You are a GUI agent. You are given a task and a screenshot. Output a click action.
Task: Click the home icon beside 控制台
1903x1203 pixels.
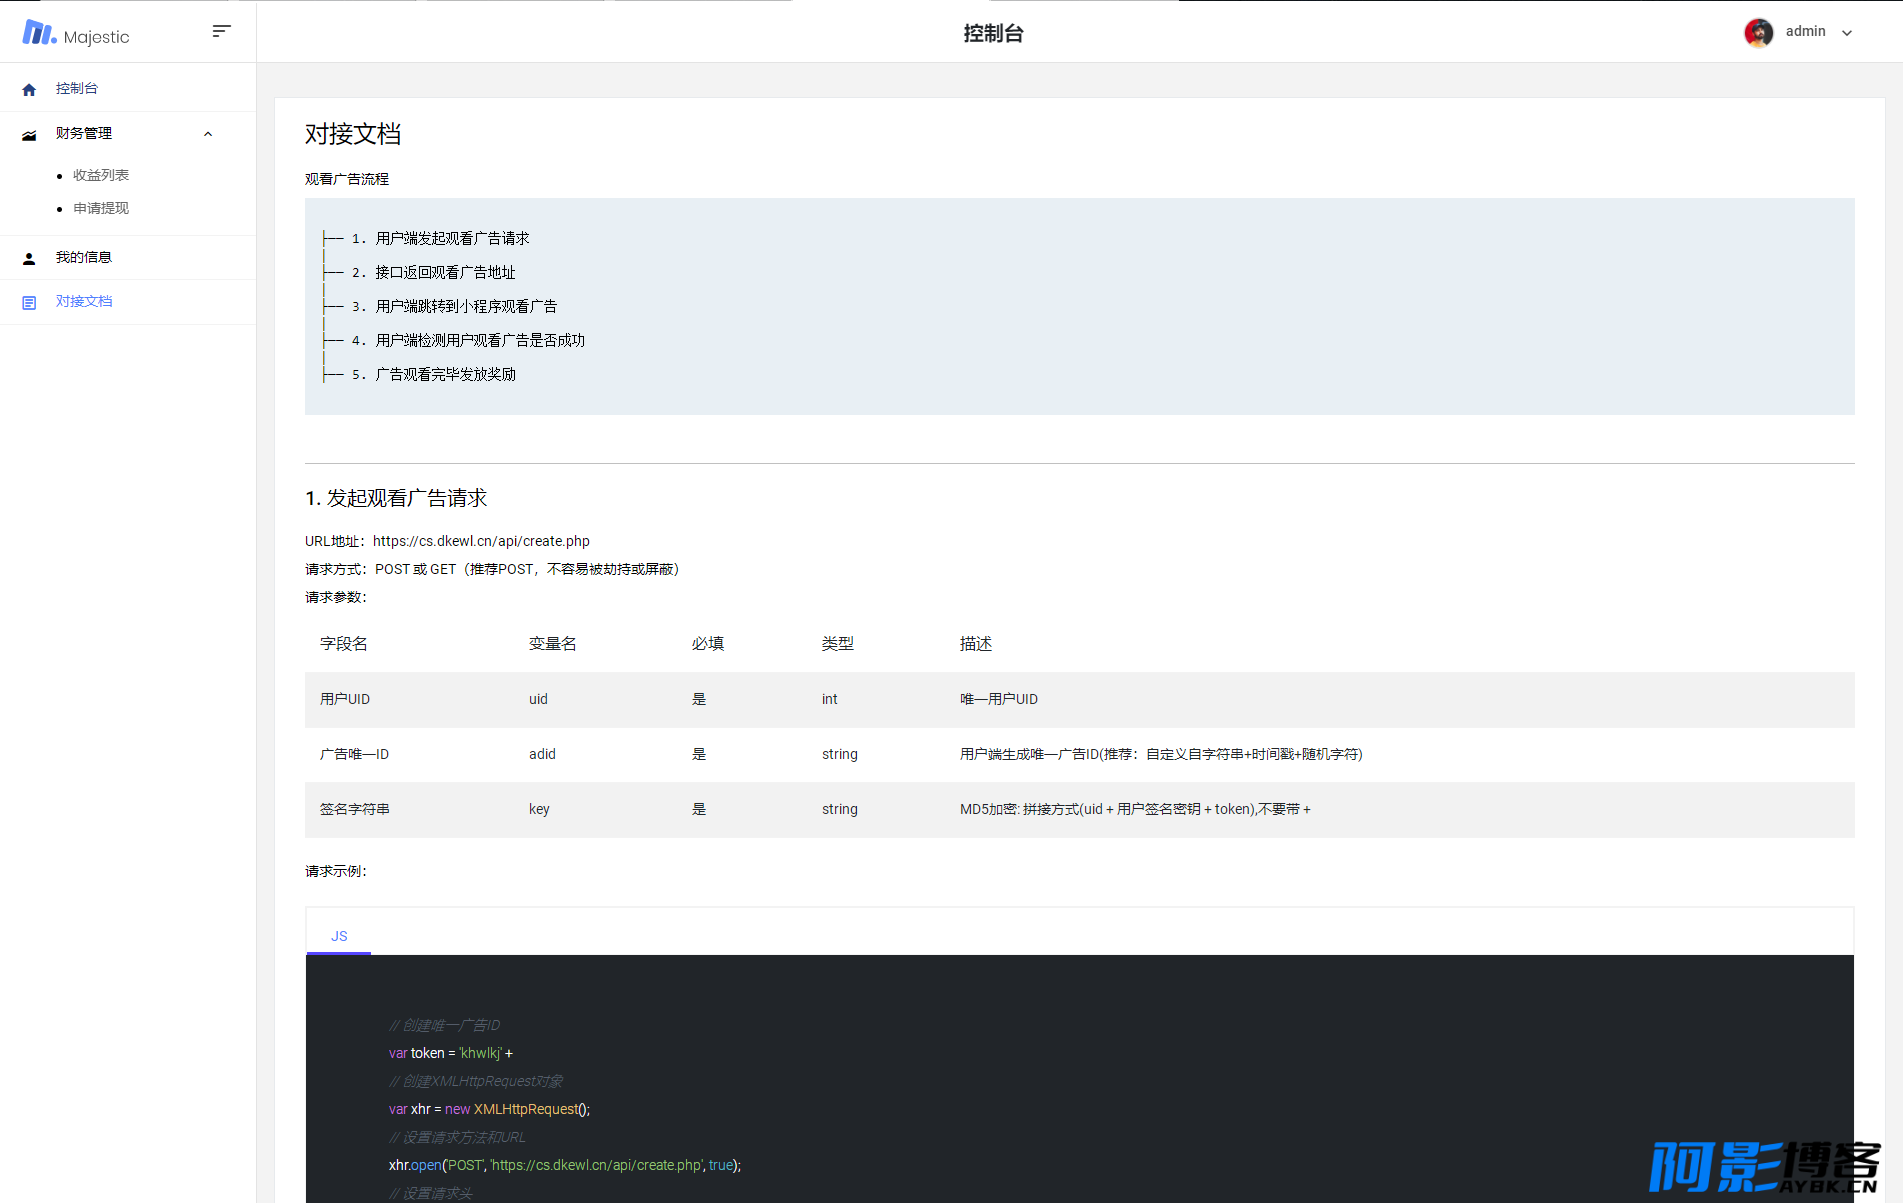click(x=29, y=90)
